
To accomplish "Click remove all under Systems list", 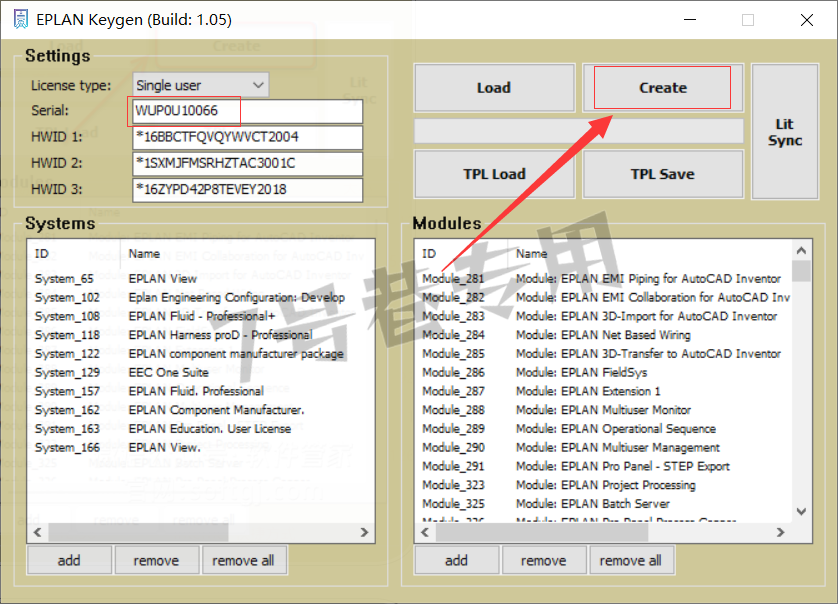I will pyautogui.click(x=244, y=560).
